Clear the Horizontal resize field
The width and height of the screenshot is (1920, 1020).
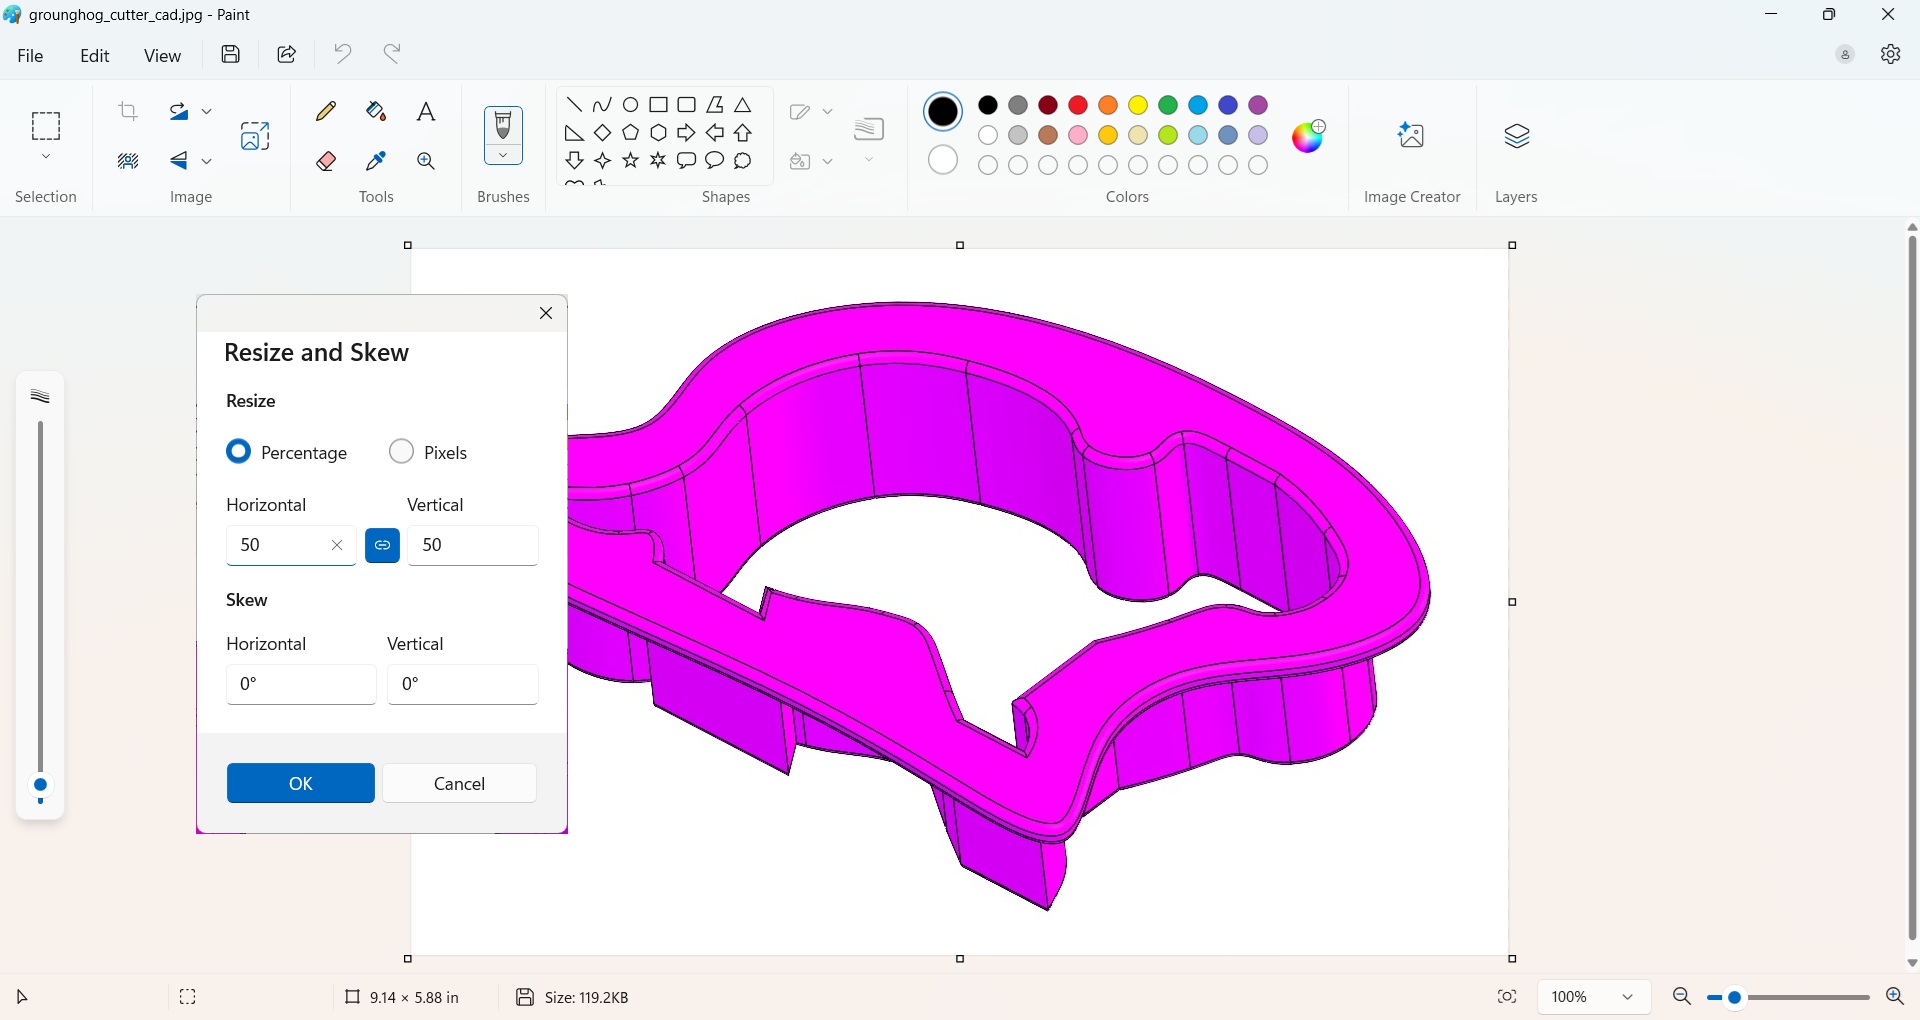pyautogui.click(x=337, y=546)
